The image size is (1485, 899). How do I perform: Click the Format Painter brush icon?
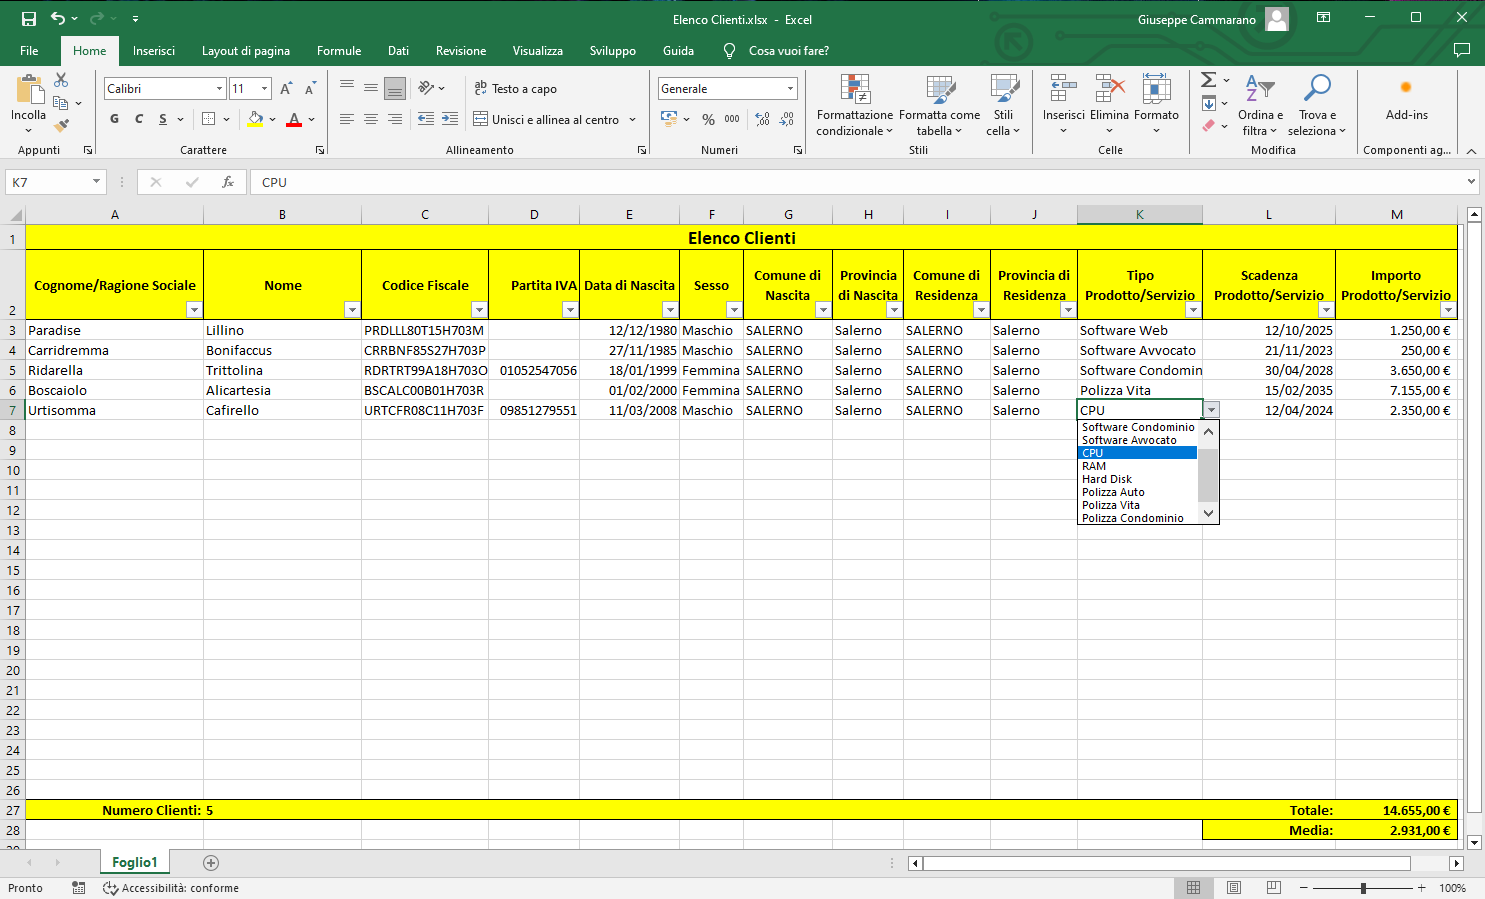[62, 126]
